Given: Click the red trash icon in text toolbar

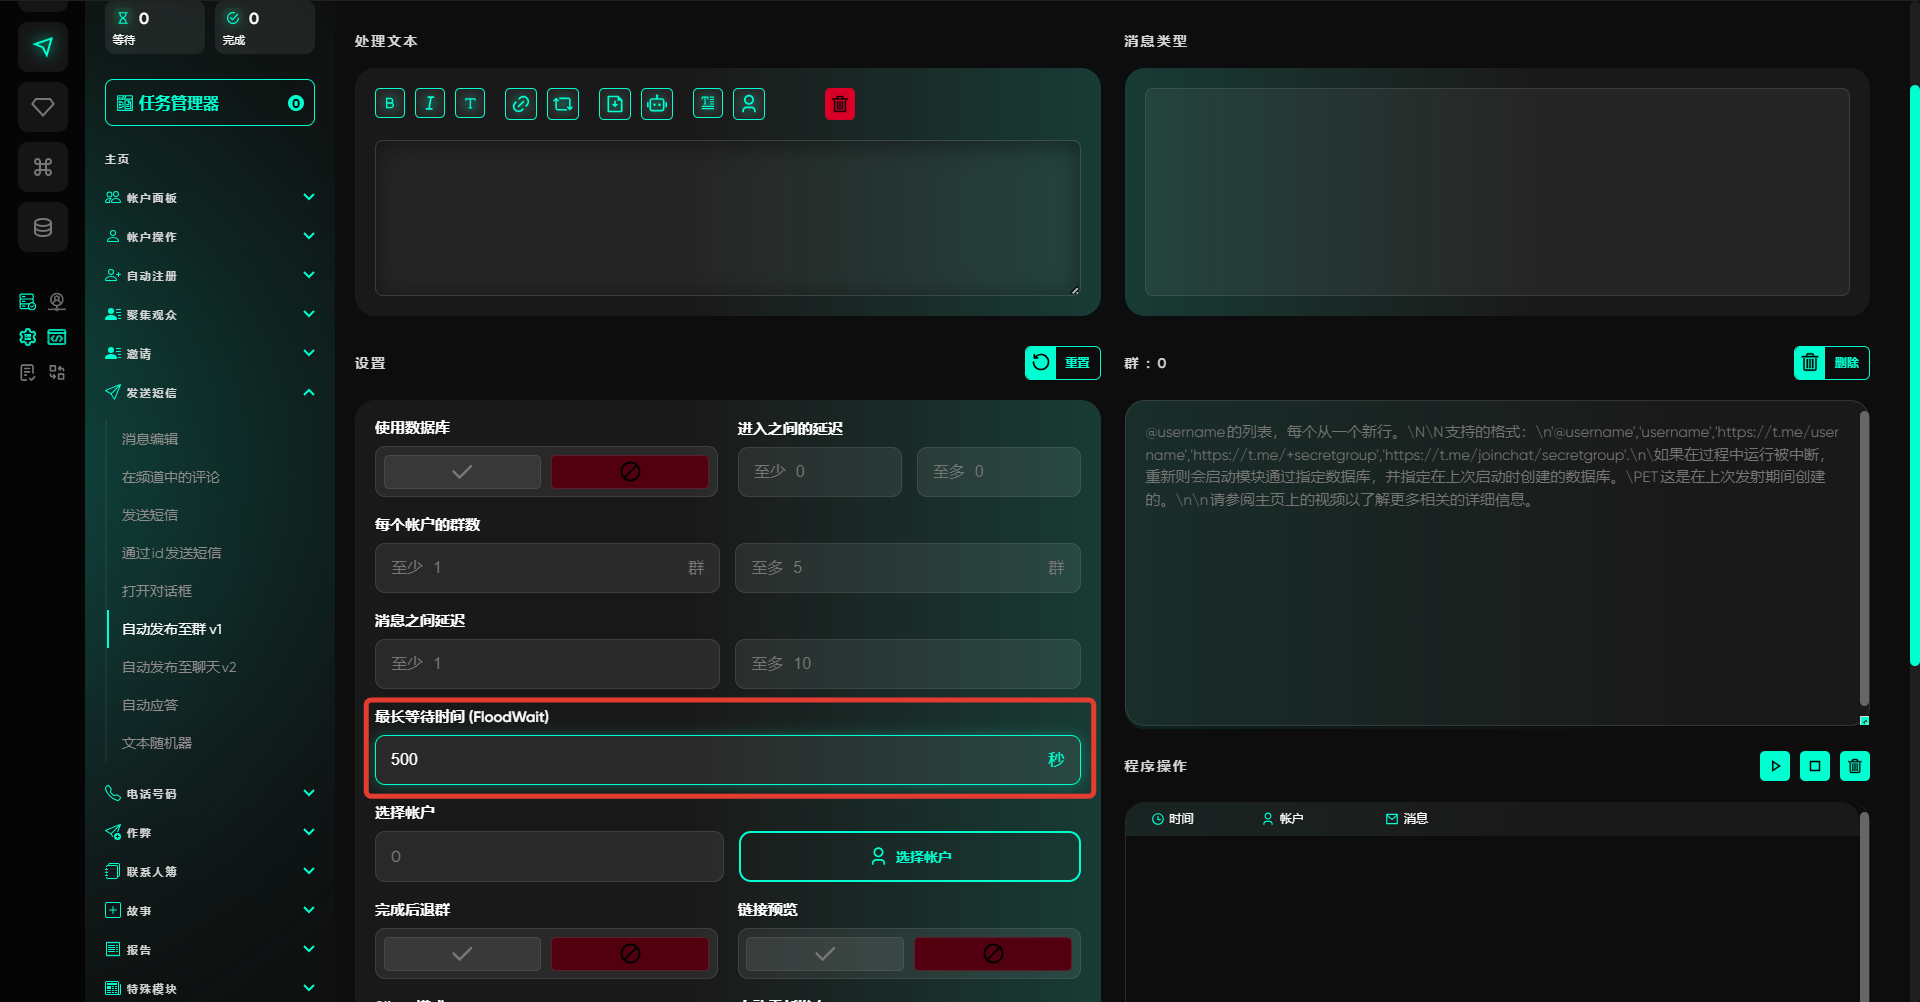Looking at the screenshot, I should (x=840, y=104).
